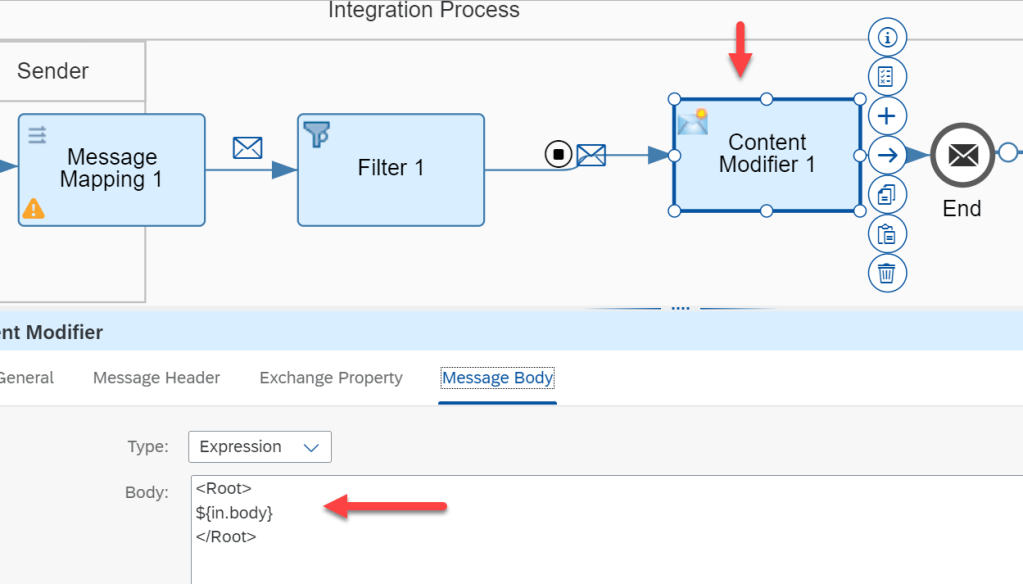The height and width of the screenshot is (584, 1023).
Task: Select the End message event
Action: pyautogui.click(x=962, y=155)
